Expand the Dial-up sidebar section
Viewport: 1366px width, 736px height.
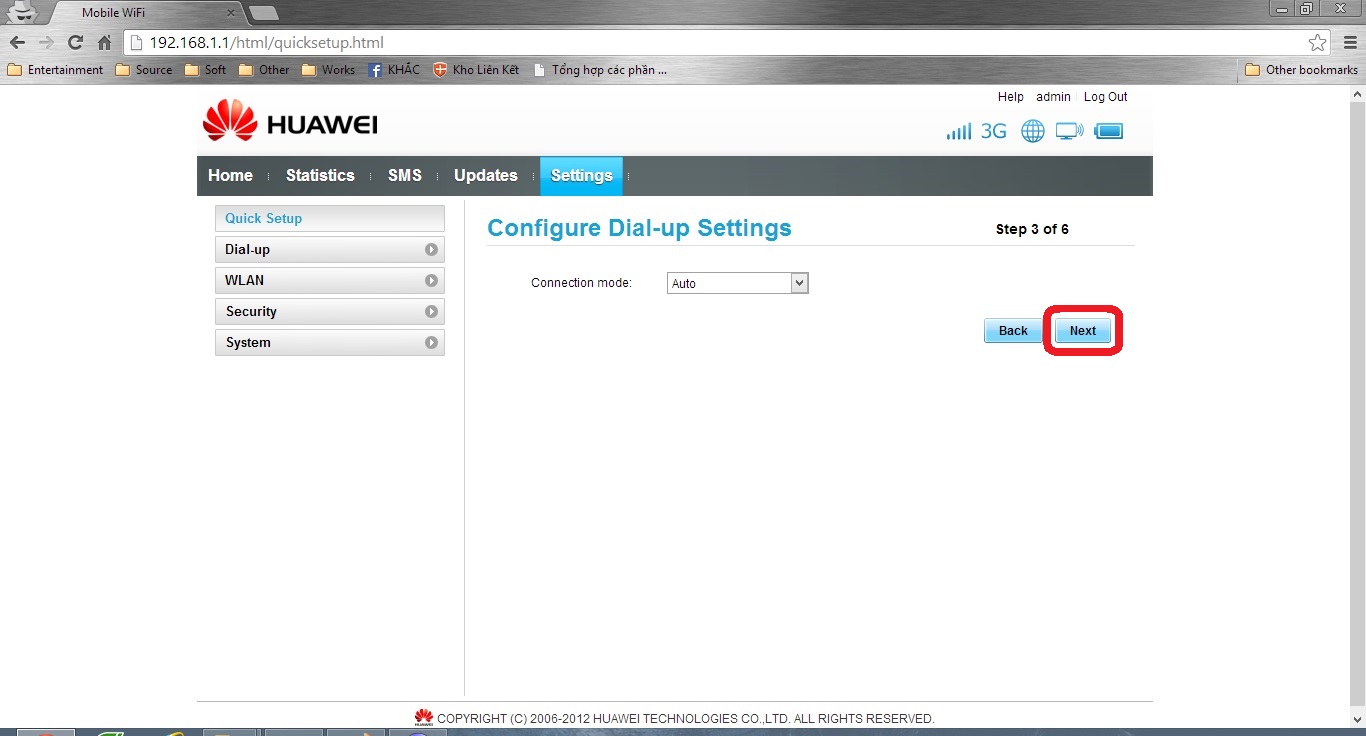pos(329,250)
